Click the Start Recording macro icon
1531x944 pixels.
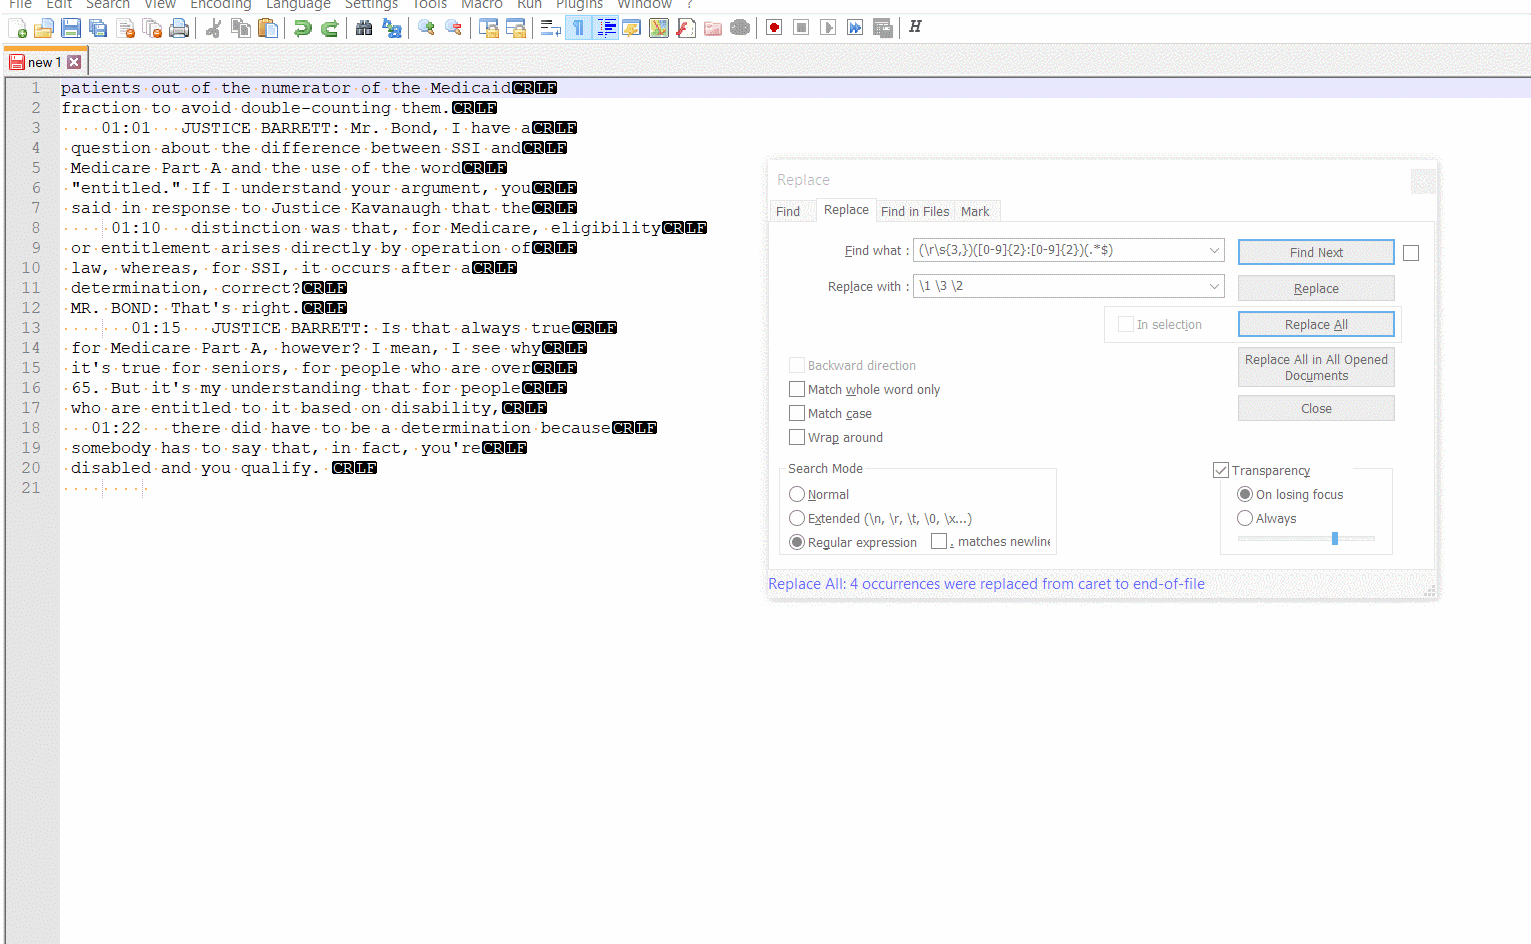tap(773, 28)
